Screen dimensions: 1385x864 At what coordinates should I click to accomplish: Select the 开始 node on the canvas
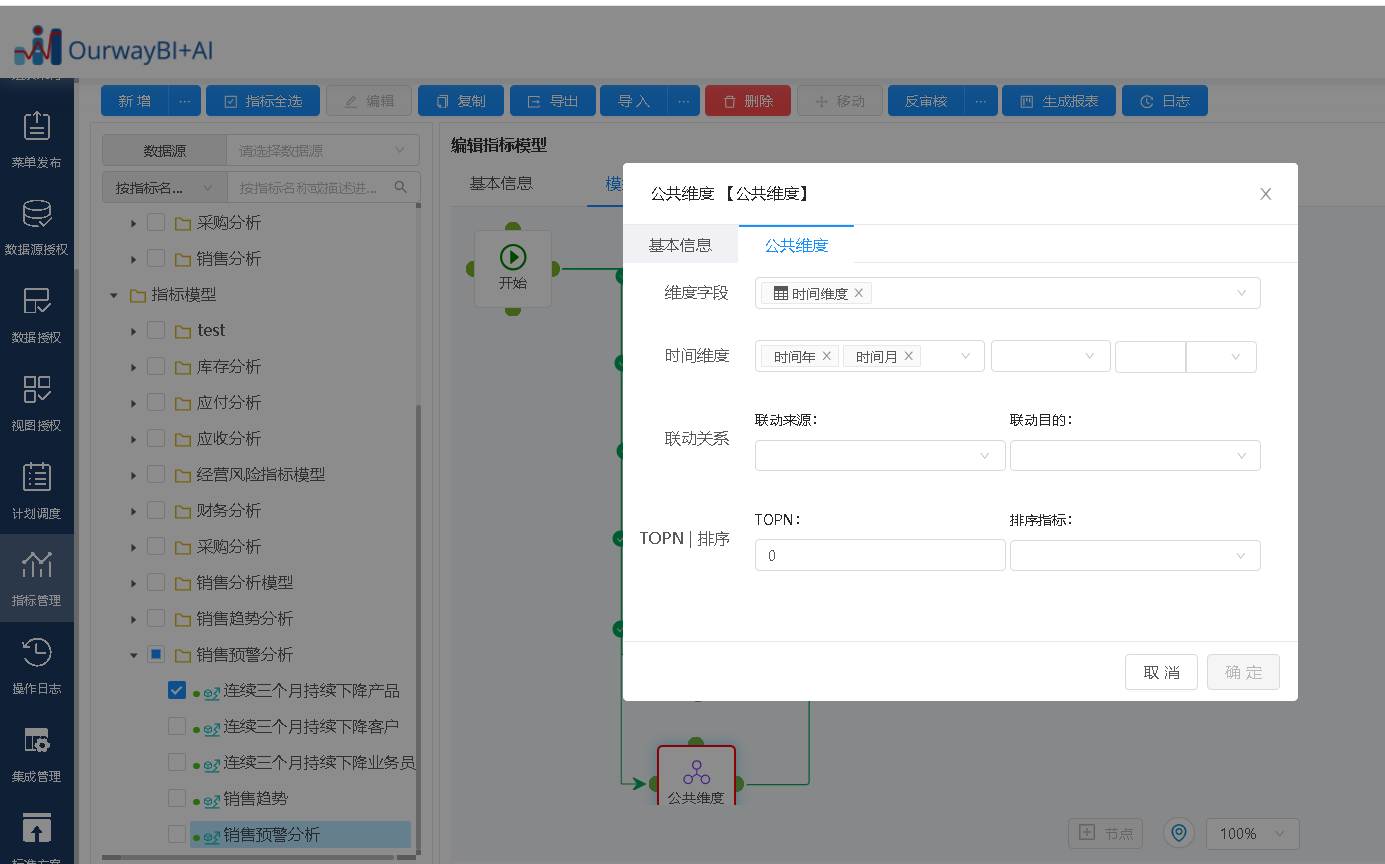click(513, 269)
